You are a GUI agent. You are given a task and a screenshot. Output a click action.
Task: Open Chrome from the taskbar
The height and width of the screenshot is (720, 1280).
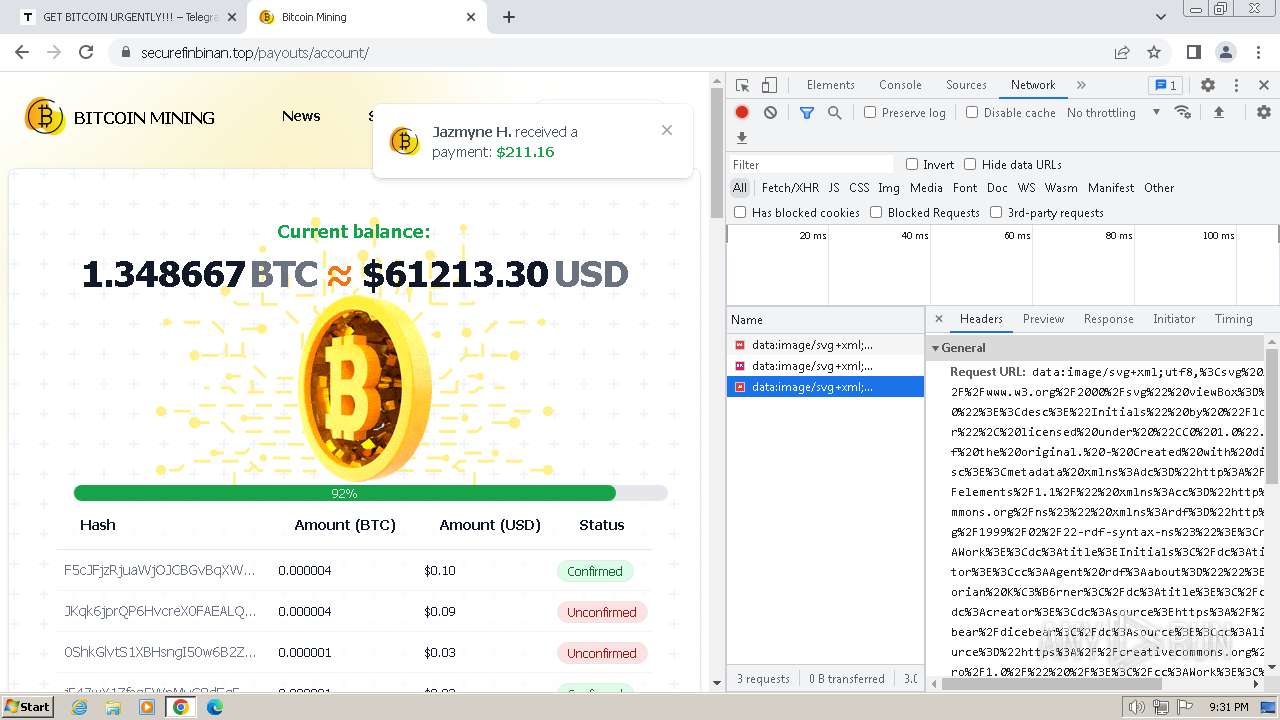click(181, 707)
